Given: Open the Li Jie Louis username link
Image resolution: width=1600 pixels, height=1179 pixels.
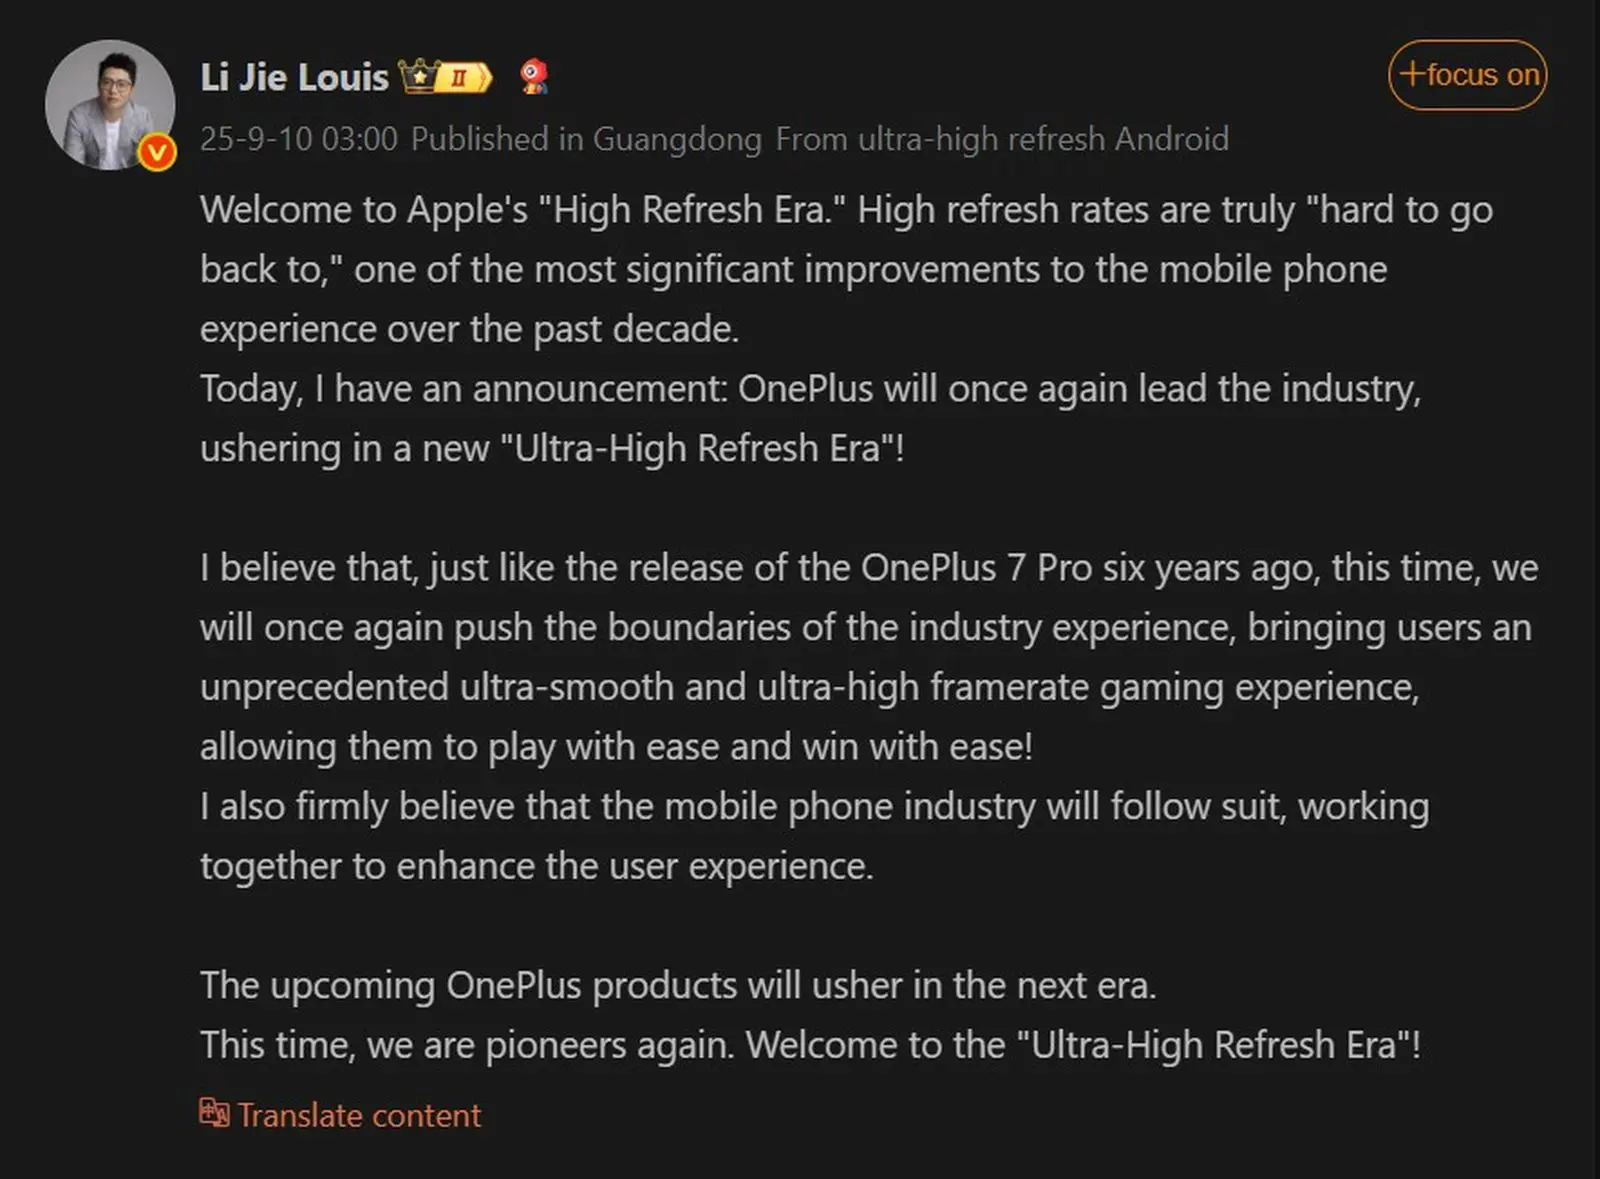Looking at the screenshot, I should (294, 77).
